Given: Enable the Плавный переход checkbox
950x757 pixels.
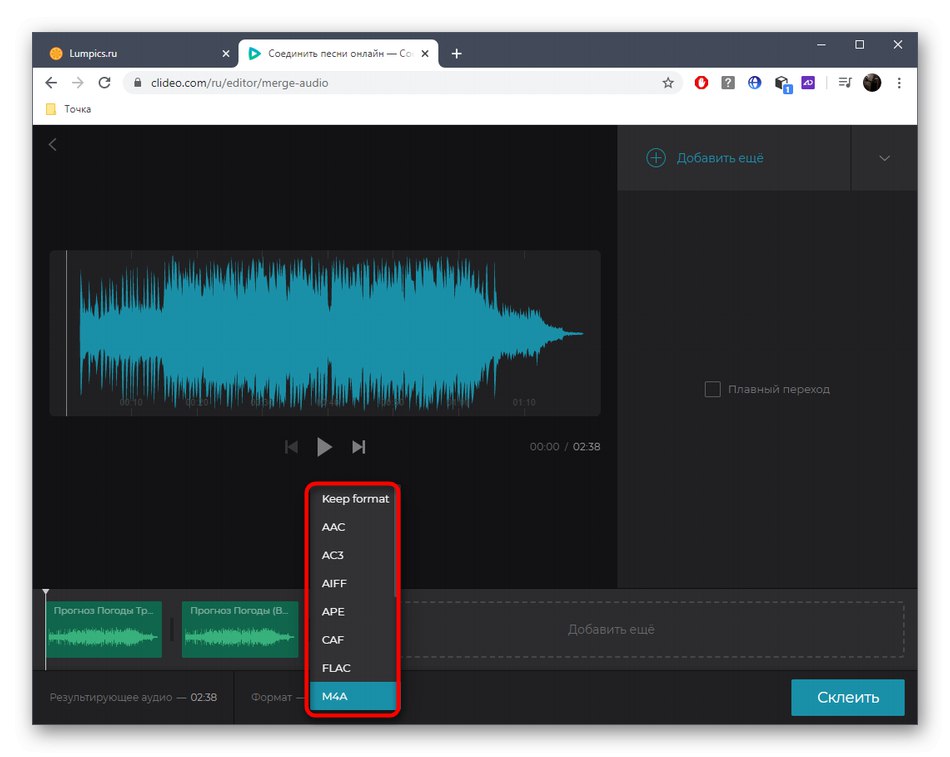Looking at the screenshot, I should [x=712, y=389].
